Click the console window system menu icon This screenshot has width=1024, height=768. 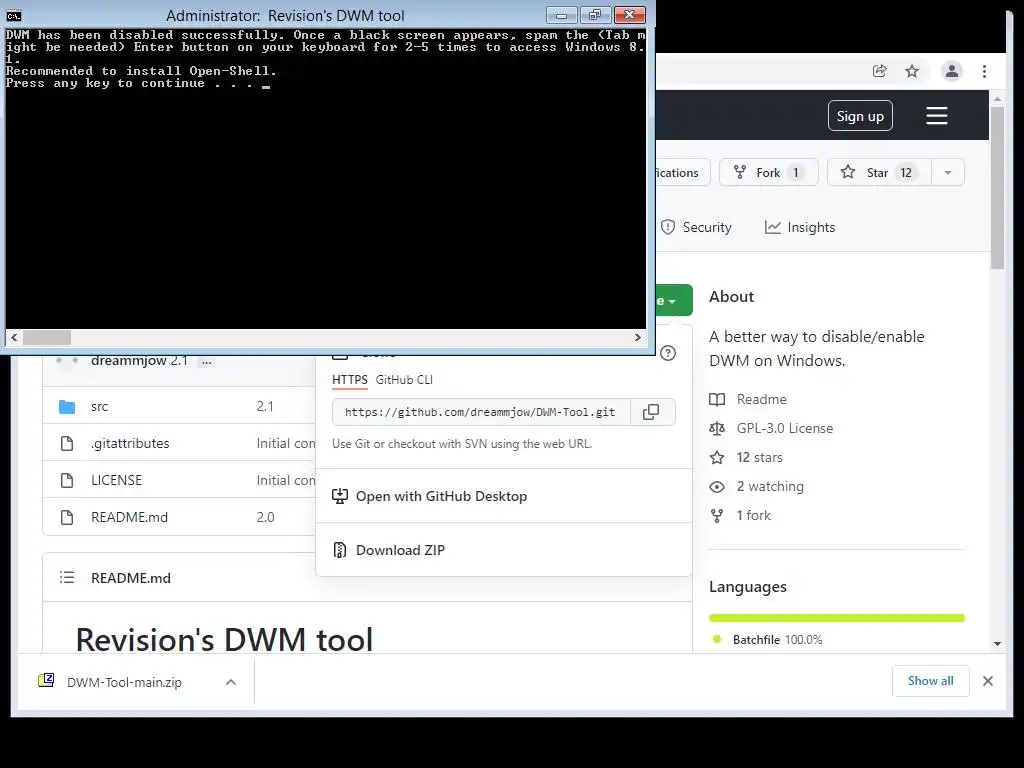14,15
